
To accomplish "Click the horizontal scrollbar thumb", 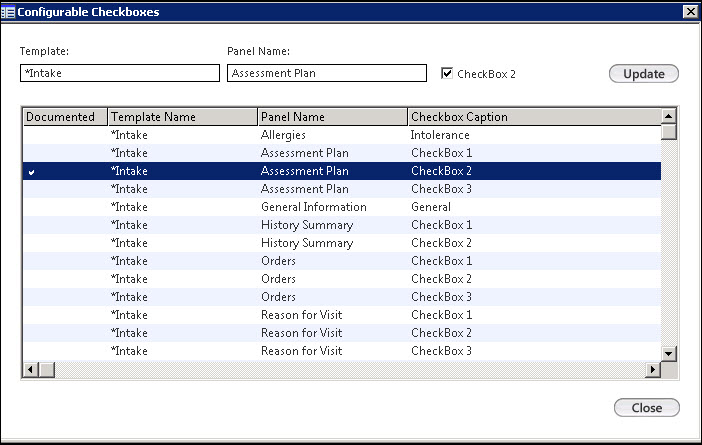I will coord(47,370).
